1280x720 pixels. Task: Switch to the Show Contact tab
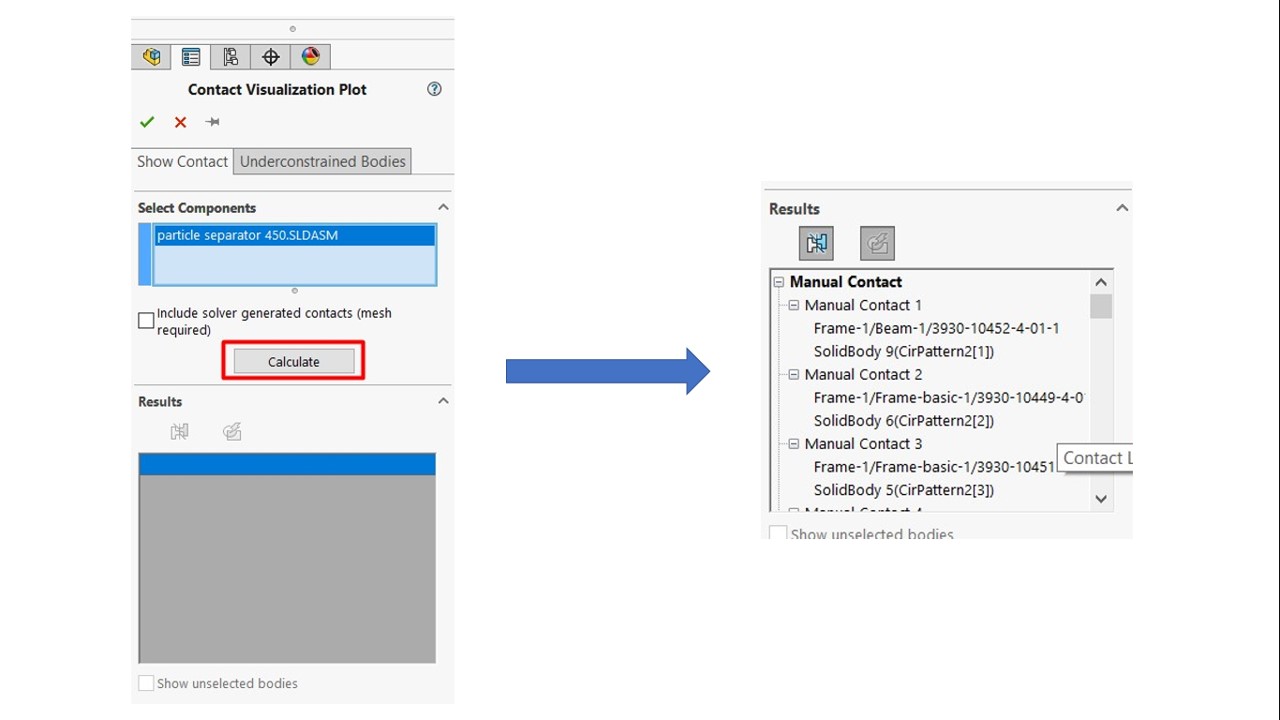182,161
